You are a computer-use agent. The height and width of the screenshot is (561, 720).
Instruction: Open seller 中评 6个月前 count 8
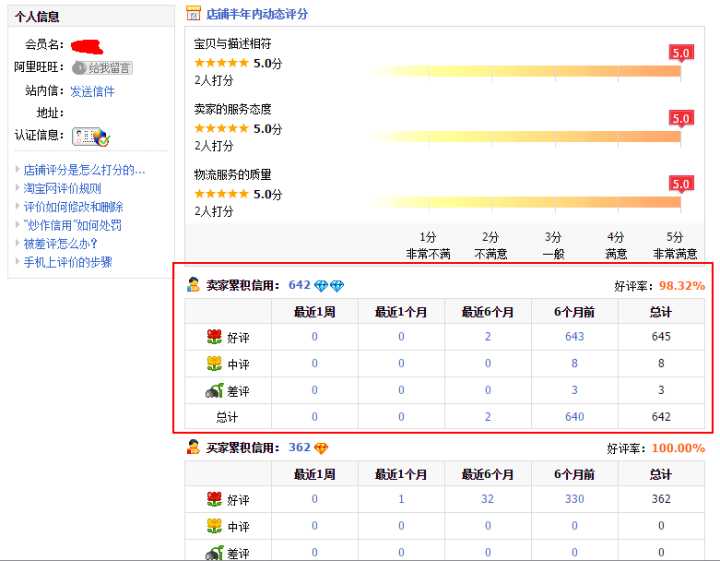pos(574,363)
